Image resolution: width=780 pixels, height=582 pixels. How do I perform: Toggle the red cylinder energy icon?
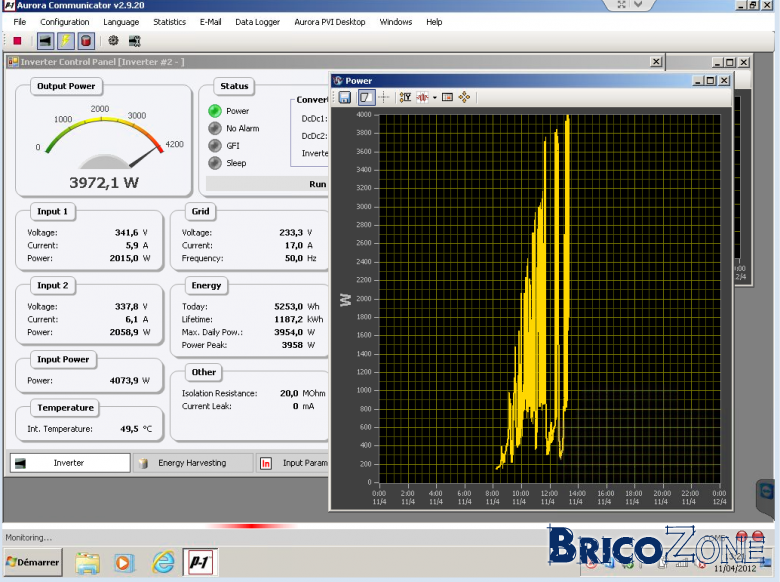pyautogui.click(x=86, y=41)
